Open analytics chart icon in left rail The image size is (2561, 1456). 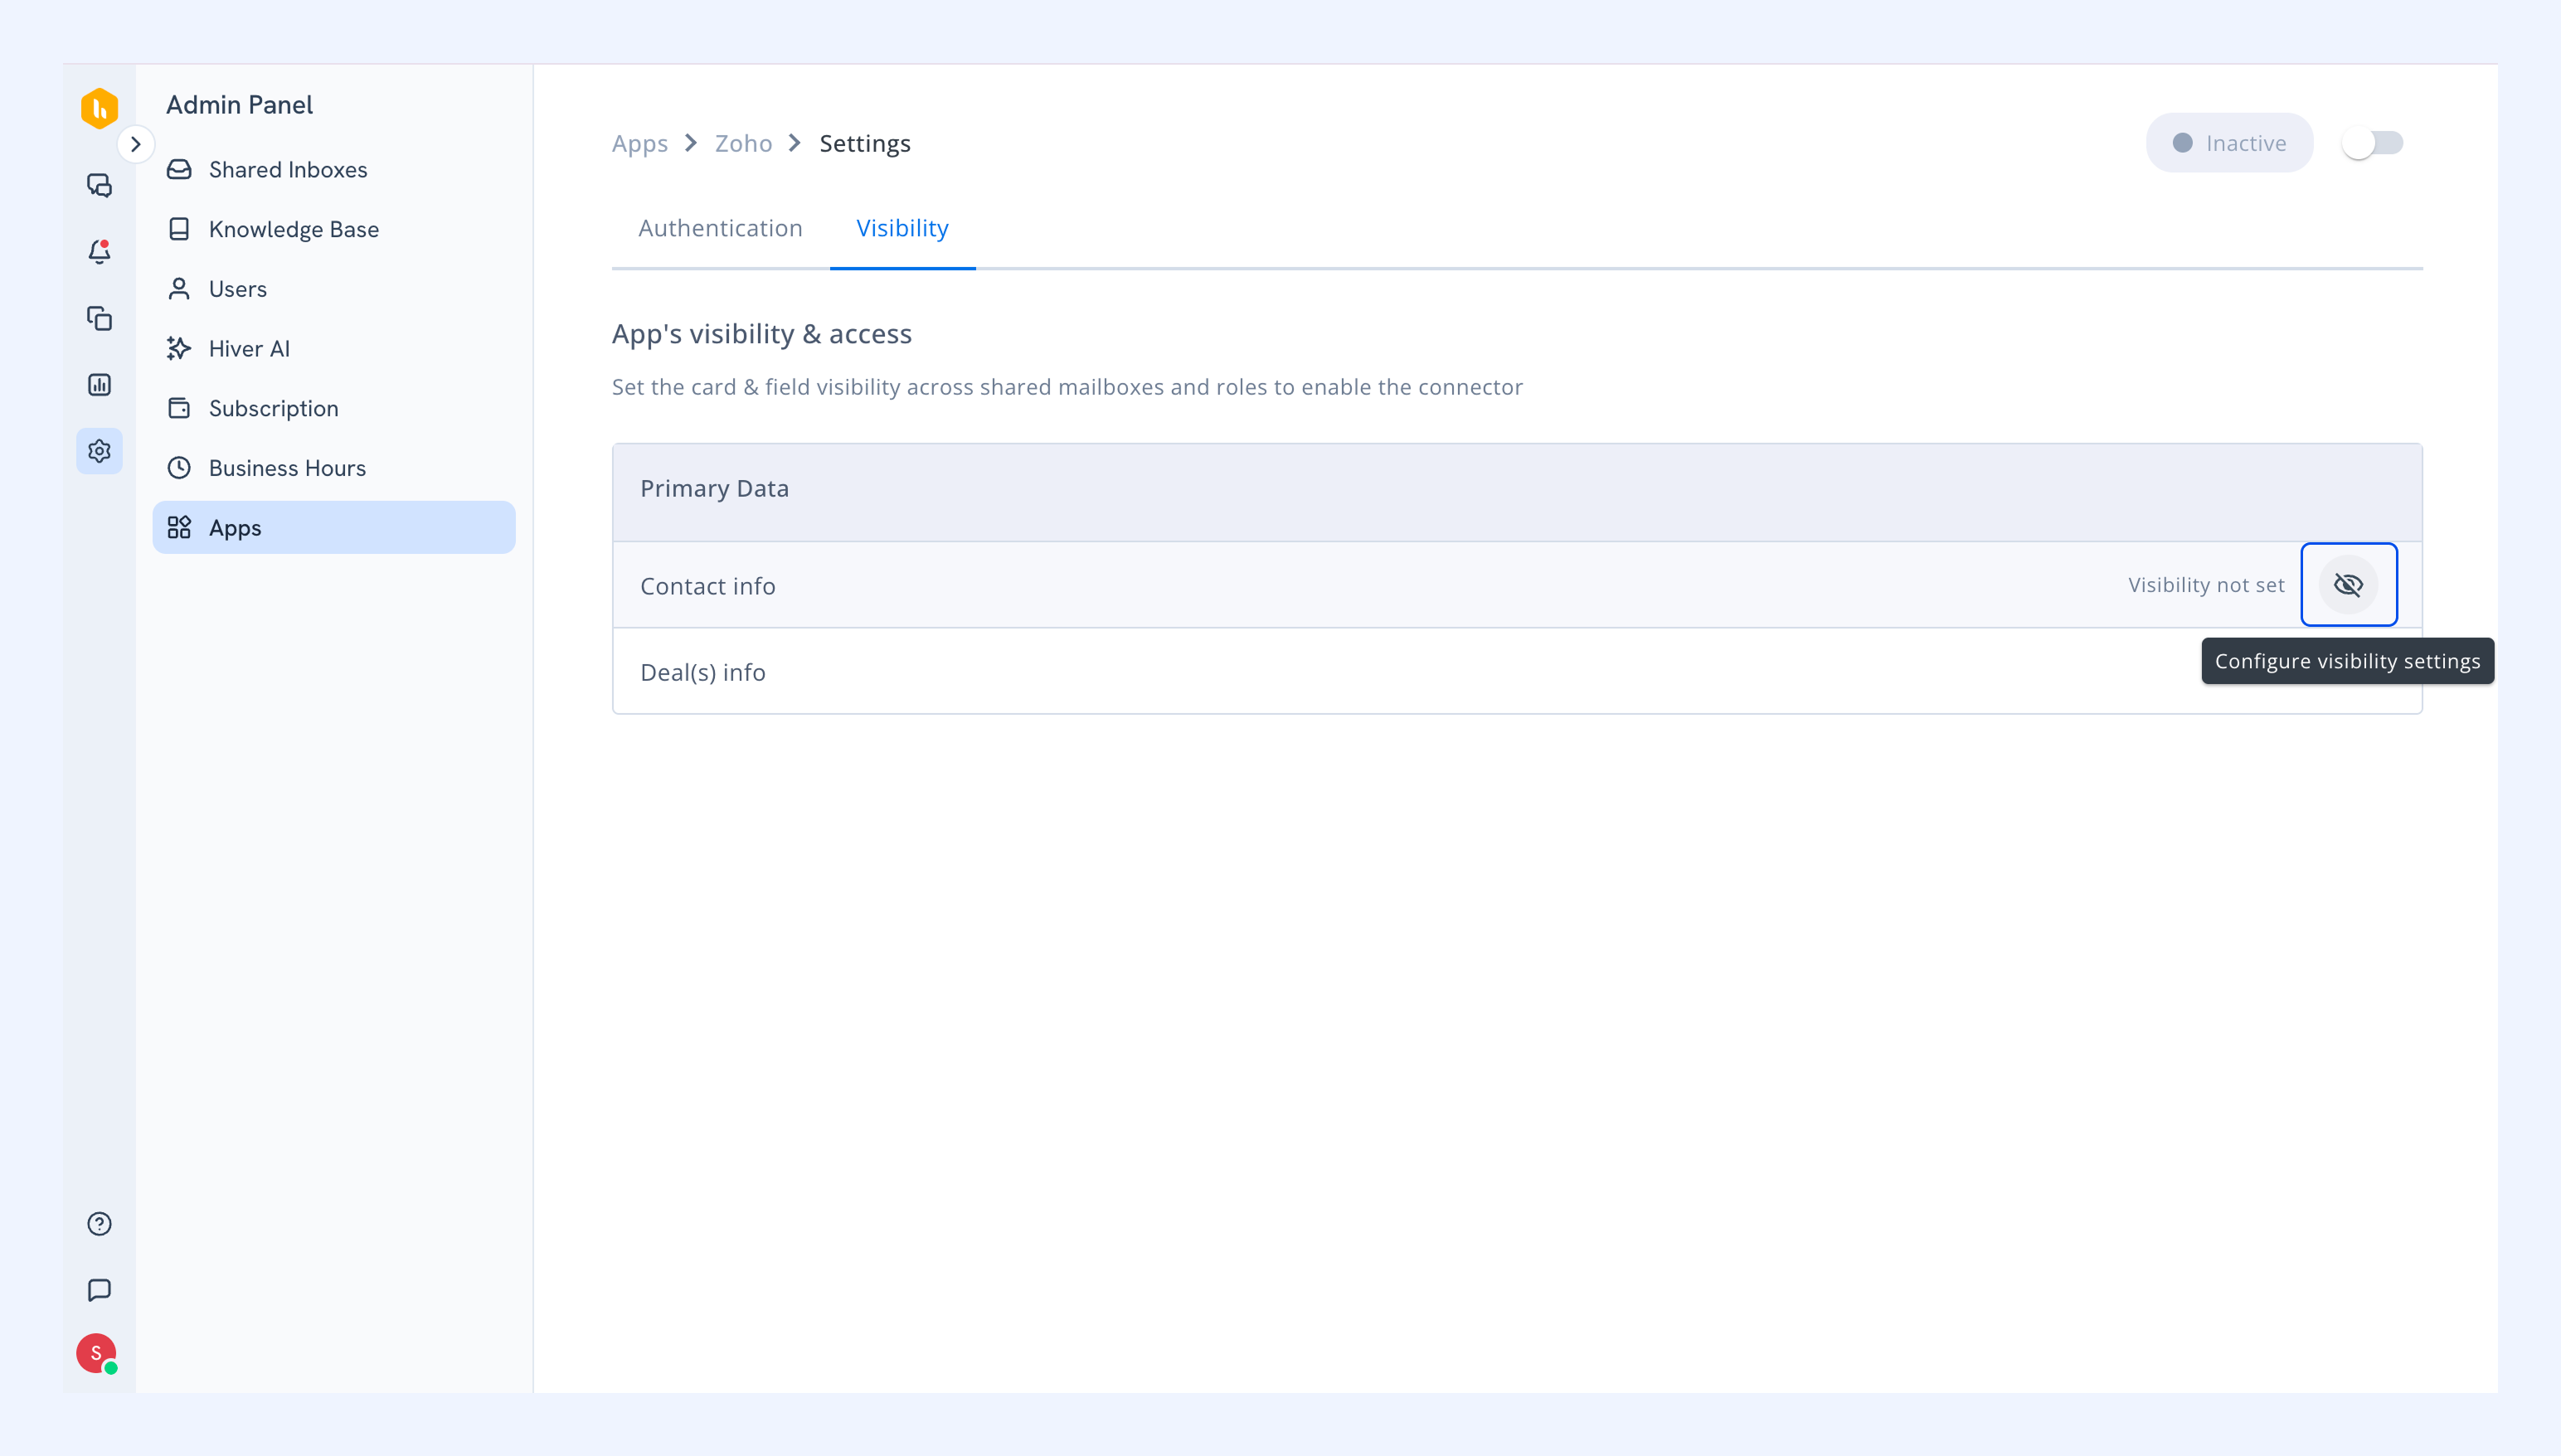[99, 385]
